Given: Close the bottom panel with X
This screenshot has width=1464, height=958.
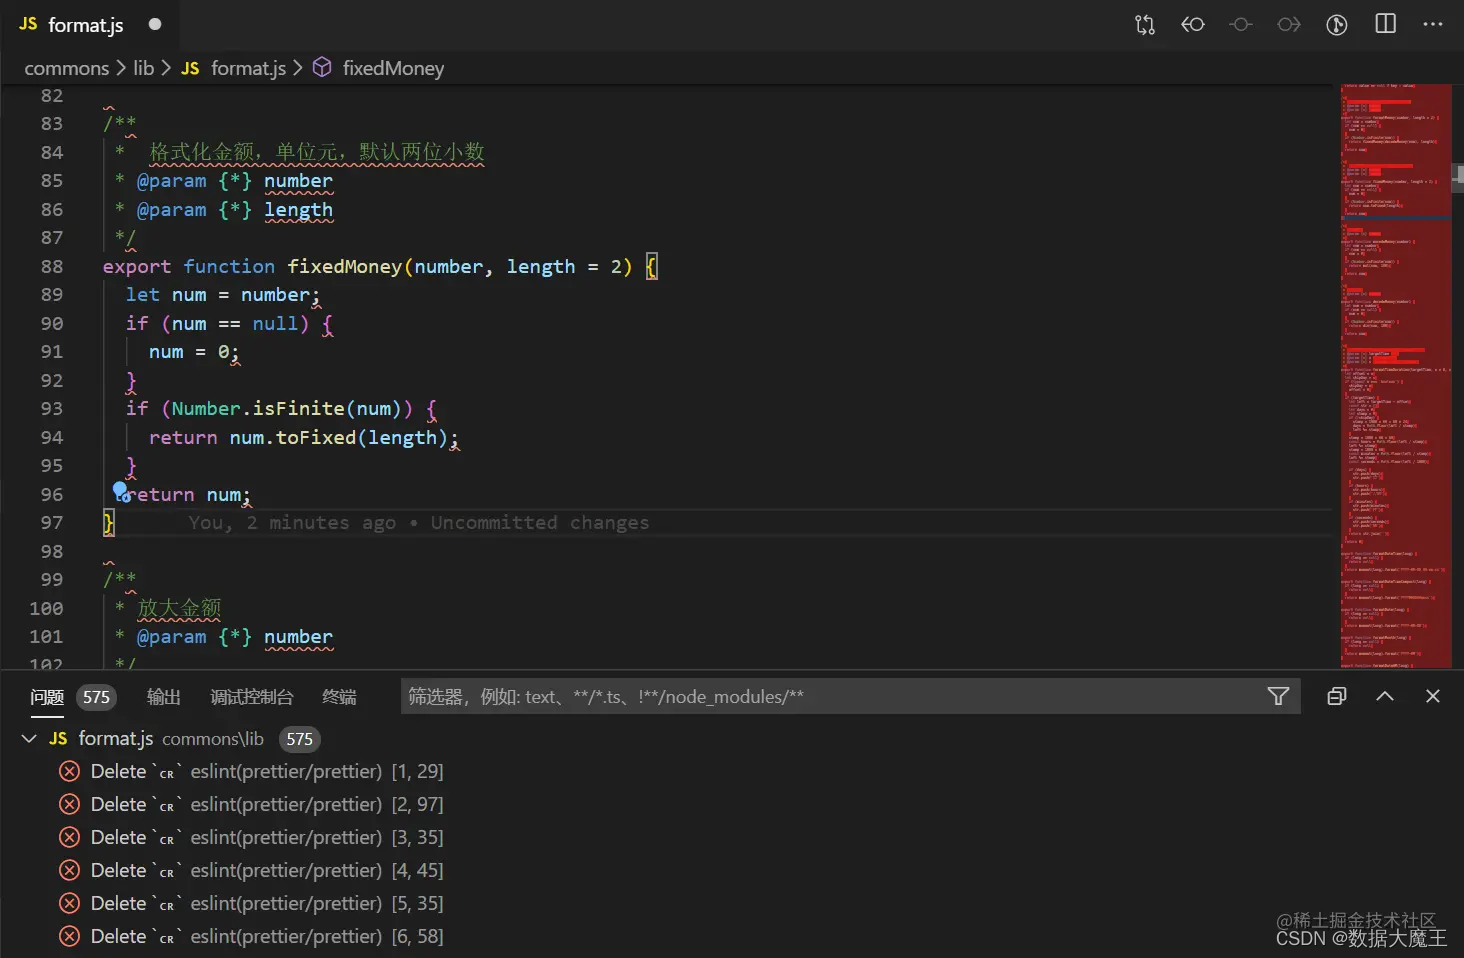Looking at the screenshot, I should (1433, 696).
